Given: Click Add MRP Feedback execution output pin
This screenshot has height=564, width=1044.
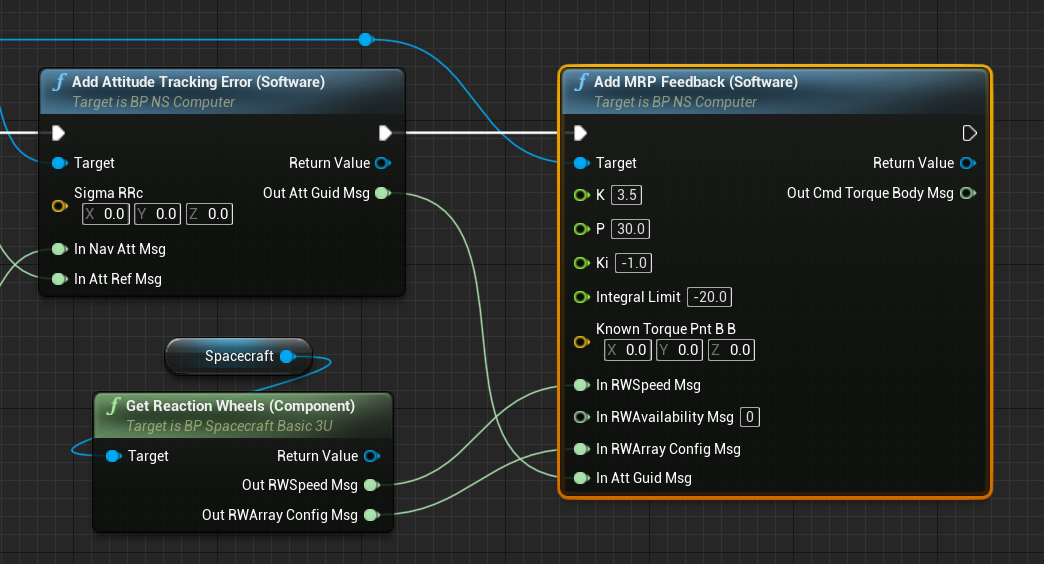Looking at the screenshot, I should (x=968, y=133).
